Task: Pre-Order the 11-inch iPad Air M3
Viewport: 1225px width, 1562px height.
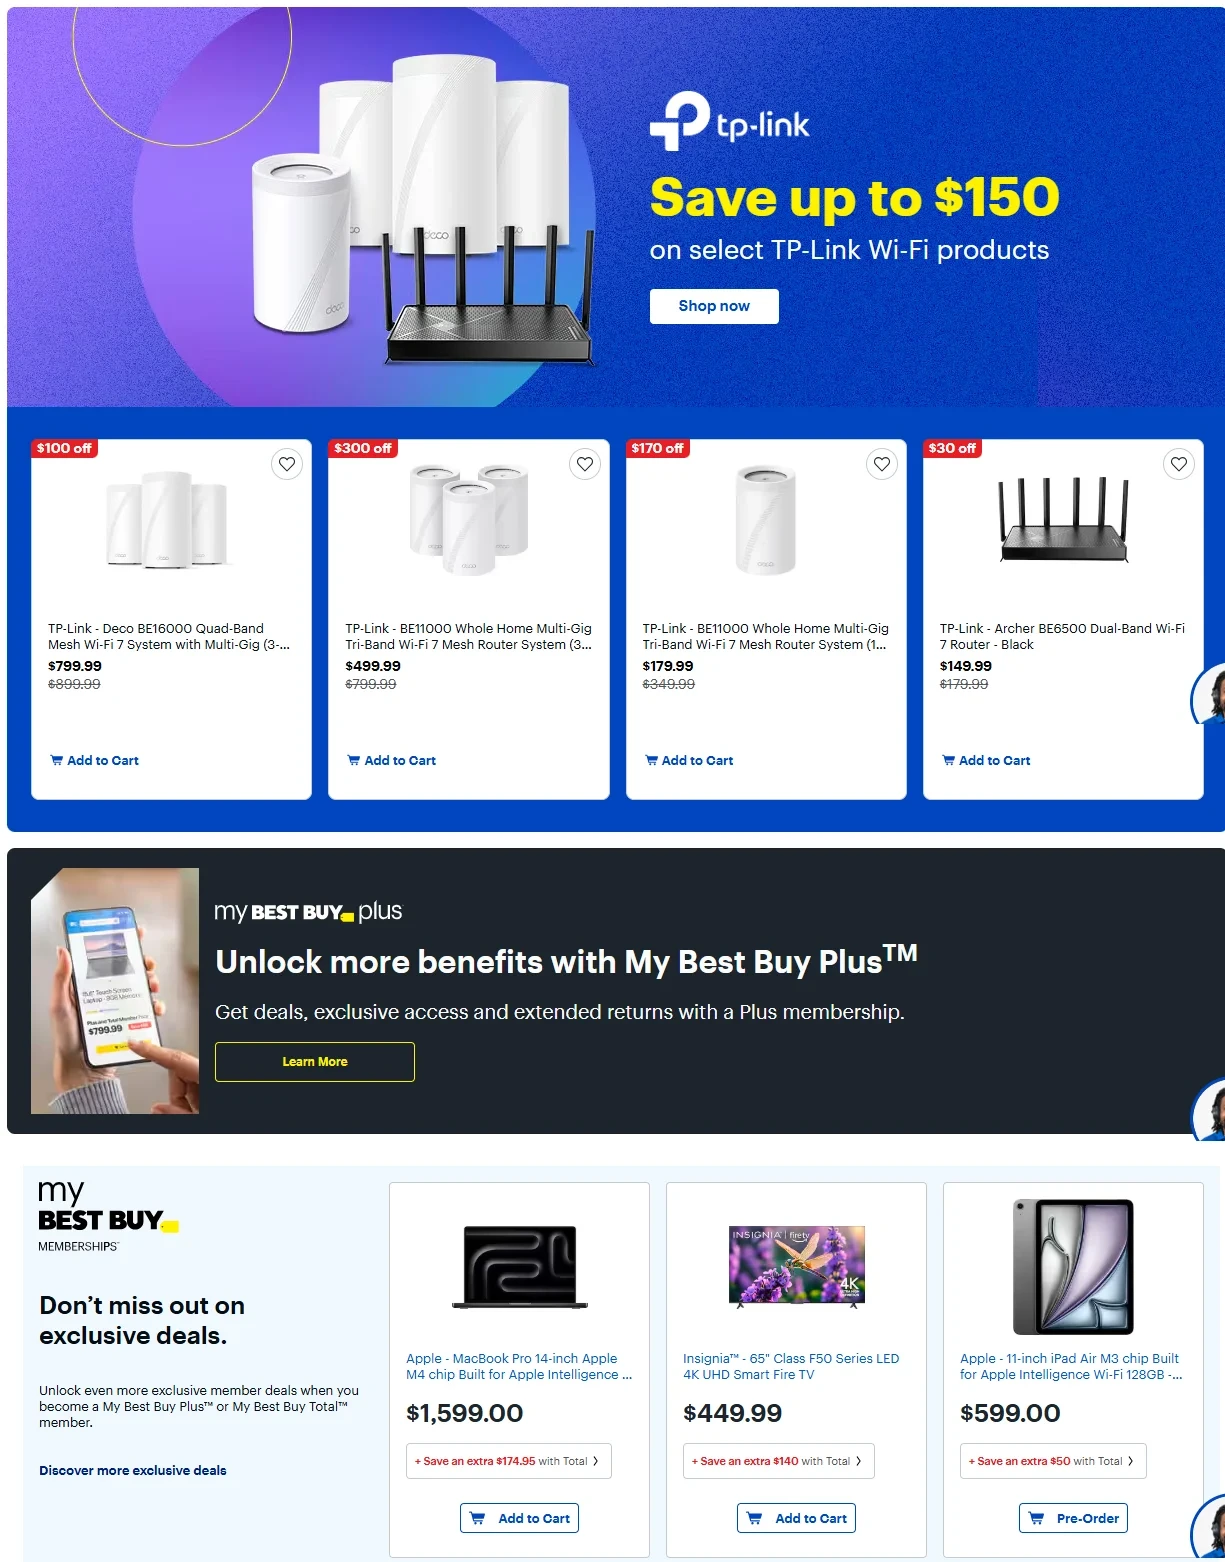Action: tap(1074, 1518)
